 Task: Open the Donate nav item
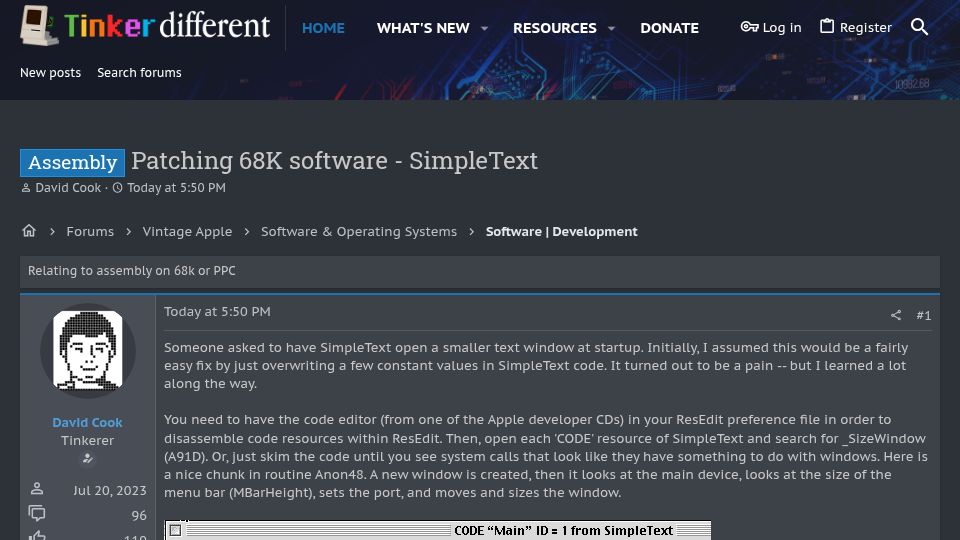(x=669, y=28)
